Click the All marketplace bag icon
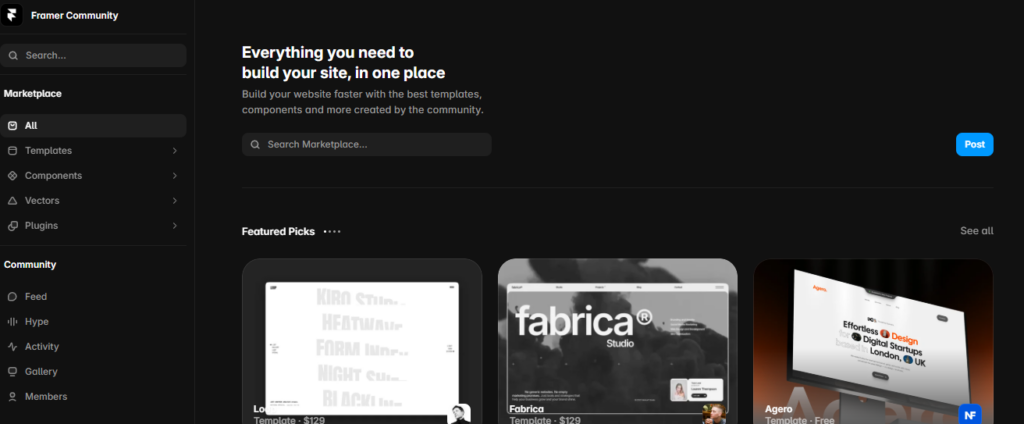1024x424 pixels. (12, 125)
